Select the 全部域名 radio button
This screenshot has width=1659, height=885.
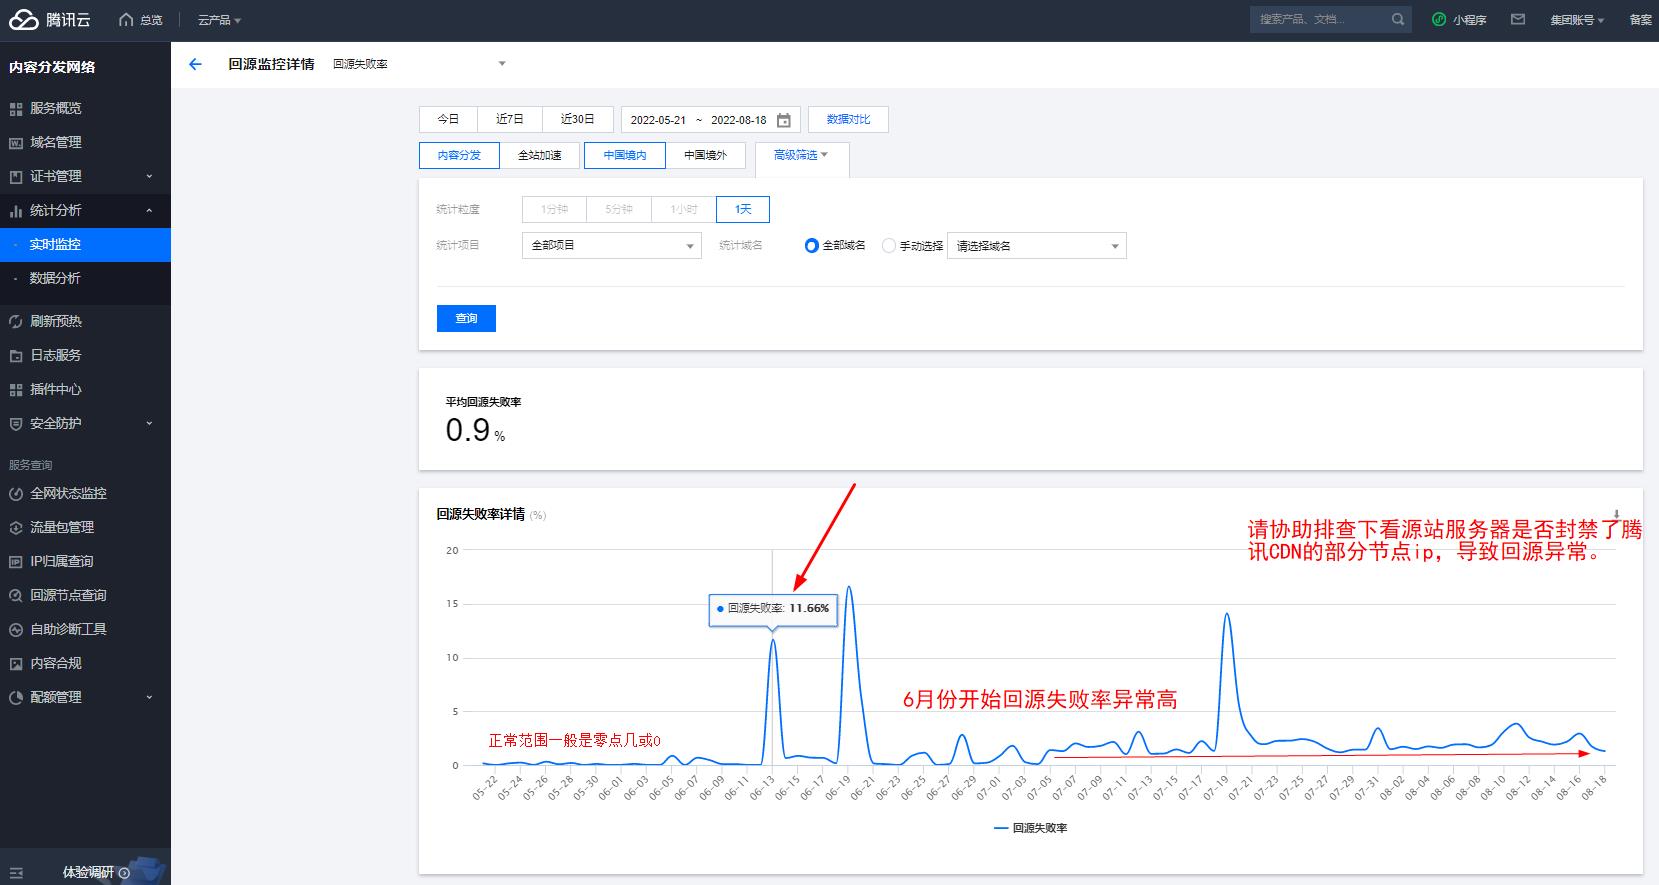click(812, 246)
